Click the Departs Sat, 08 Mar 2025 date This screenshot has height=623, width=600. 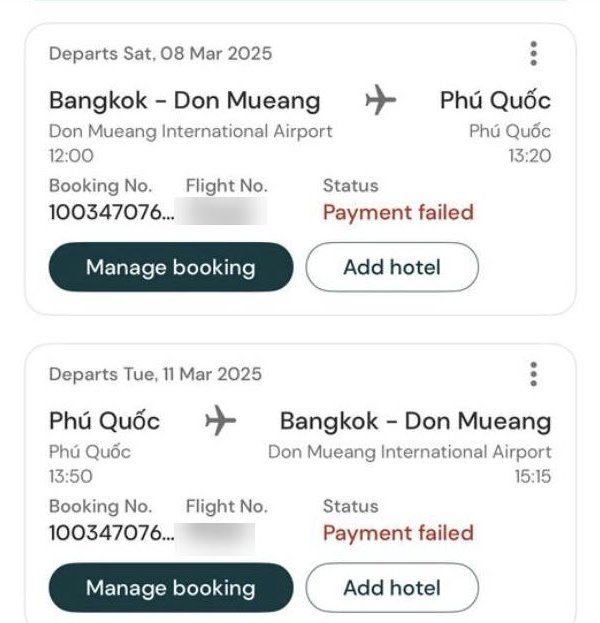[x=160, y=53]
